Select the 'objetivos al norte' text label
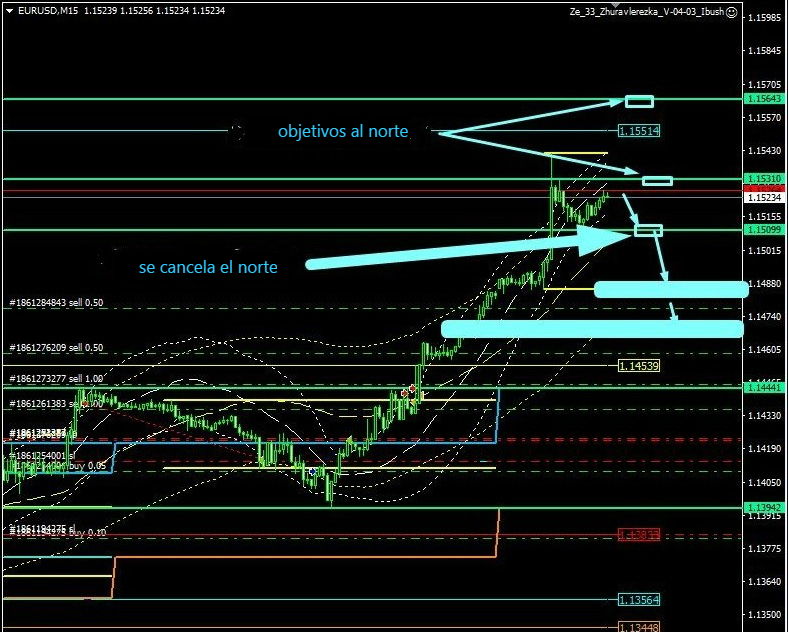788x632 pixels. tap(342, 131)
